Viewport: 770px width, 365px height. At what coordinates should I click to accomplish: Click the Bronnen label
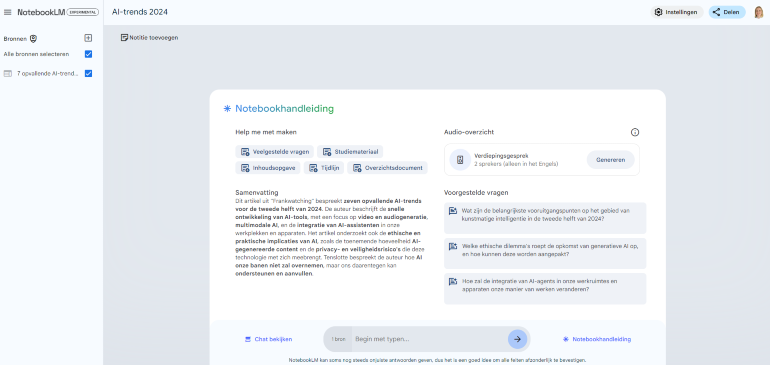coord(15,39)
